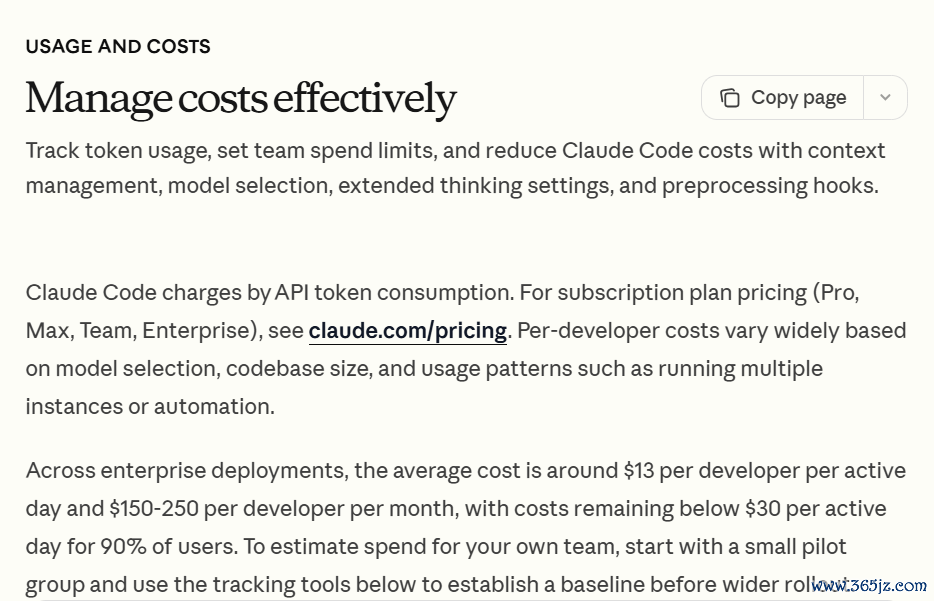
Task: Click the words 'Track token usage' in subtitle
Action: [118, 151]
